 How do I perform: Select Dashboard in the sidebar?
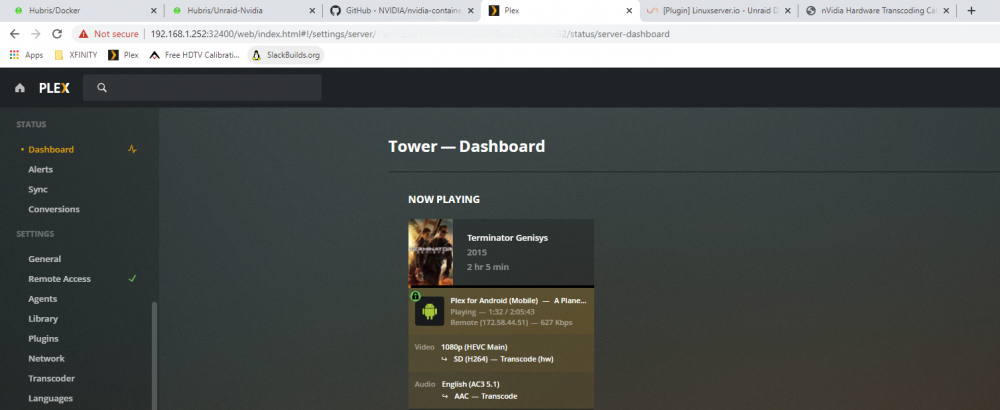pos(51,149)
